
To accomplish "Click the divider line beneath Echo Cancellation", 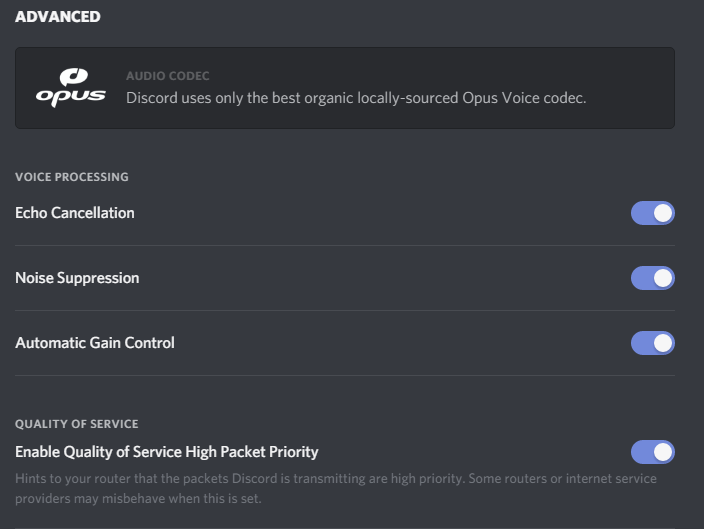I will pyautogui.click(x=345, y=245).
